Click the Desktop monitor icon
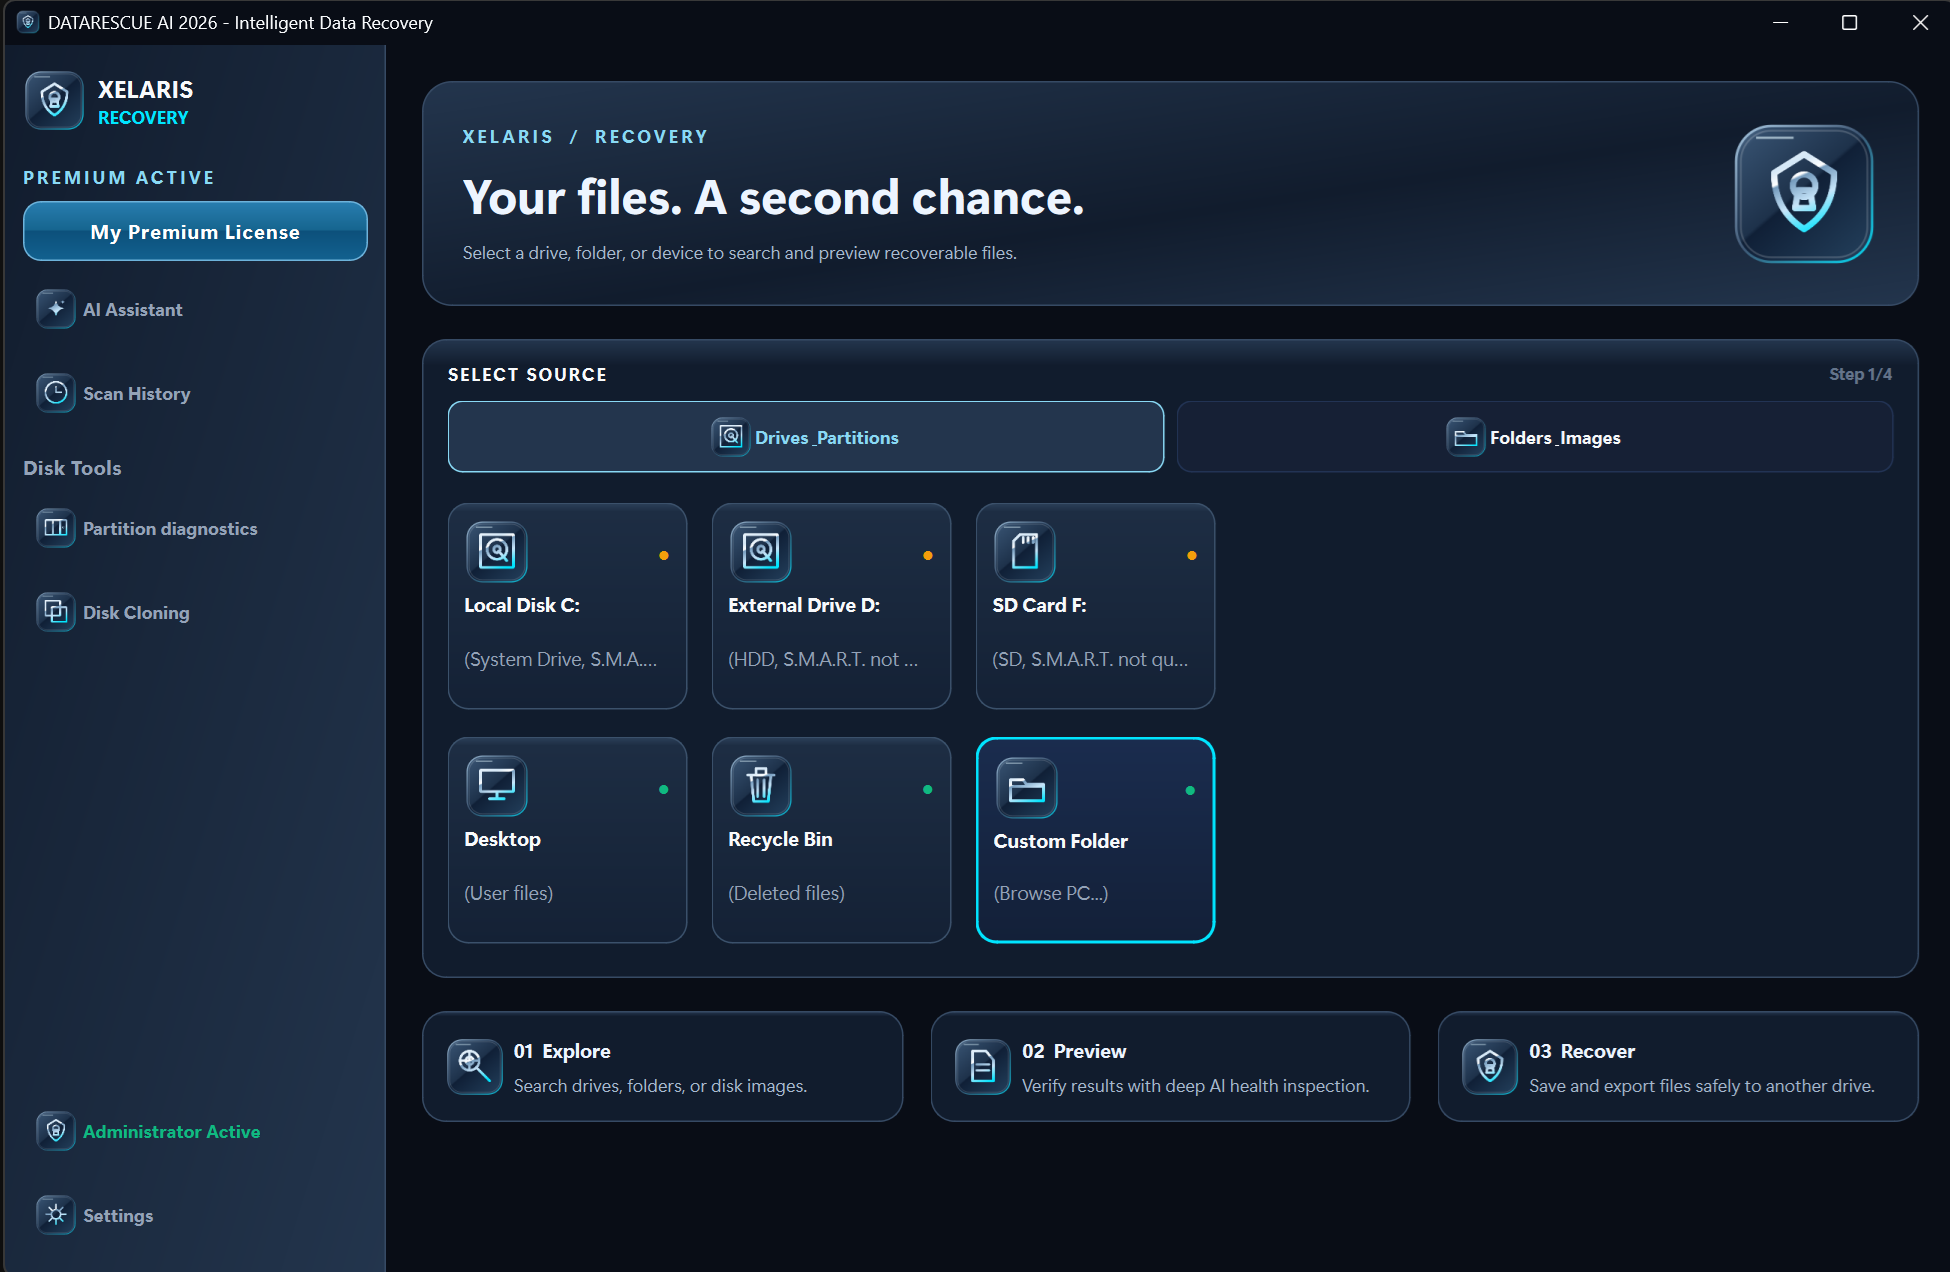The height and width of the screenshot is (1272, 1950). [x=497, y=785]
